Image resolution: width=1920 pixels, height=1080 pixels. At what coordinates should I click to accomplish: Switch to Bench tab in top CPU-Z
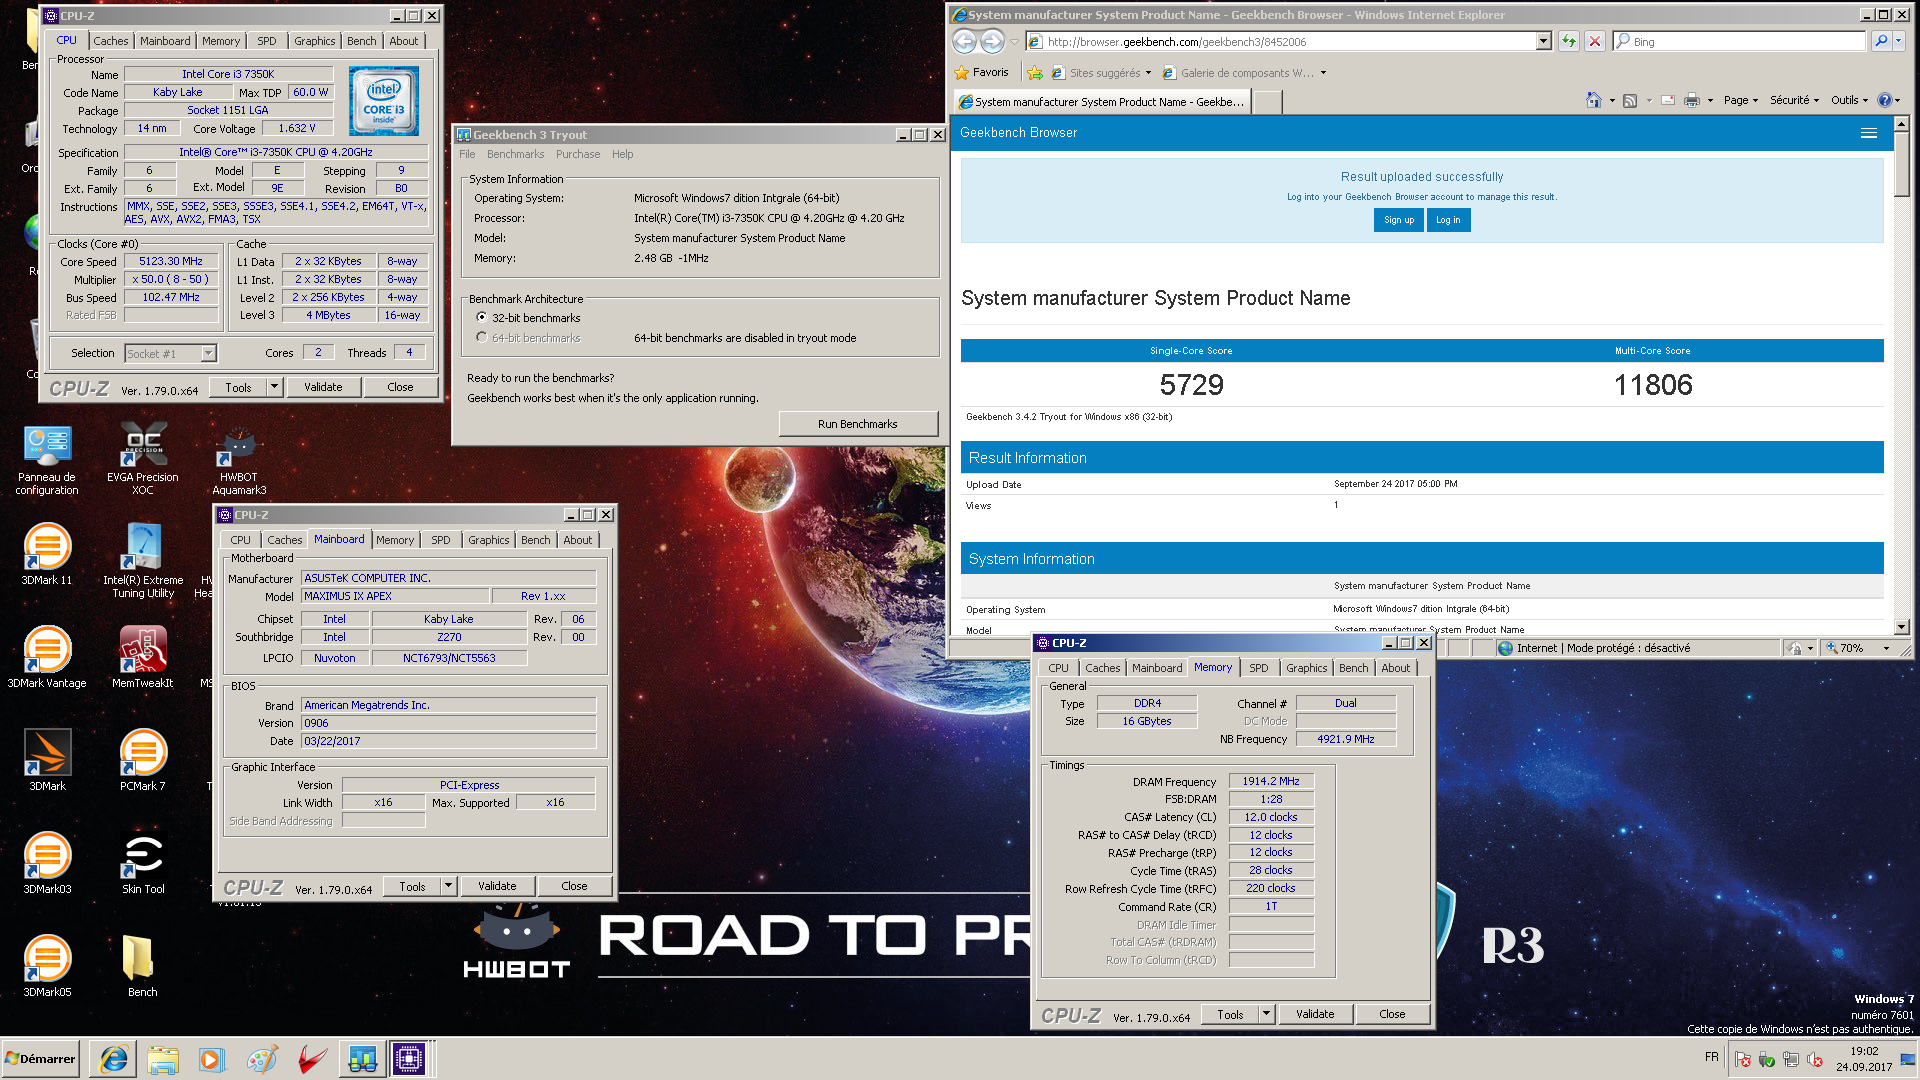click(x=362, y=41)
